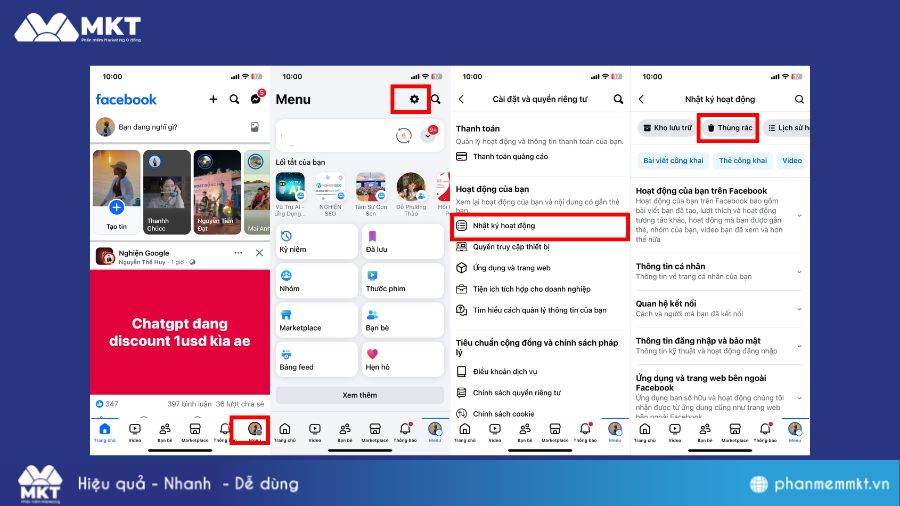Tap 'Bạn đang nghĩ gì?' status field
Screen dimensions: 900x506
tap(148, 127)
